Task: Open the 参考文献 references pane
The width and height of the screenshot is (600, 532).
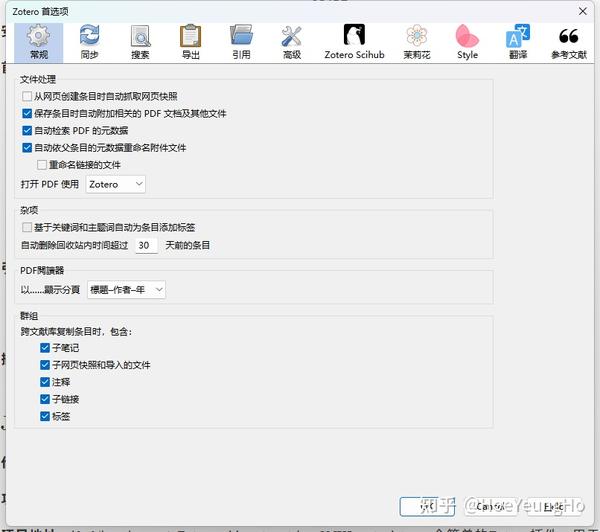Action: click(x=569, y=42)
